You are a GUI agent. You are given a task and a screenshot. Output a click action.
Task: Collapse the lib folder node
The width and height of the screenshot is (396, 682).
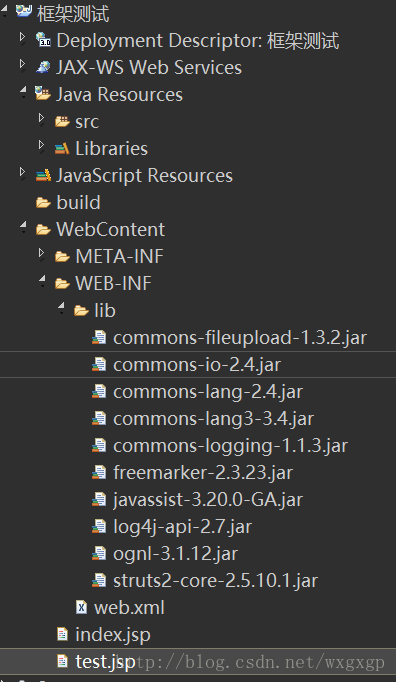[x=62, y=306]
